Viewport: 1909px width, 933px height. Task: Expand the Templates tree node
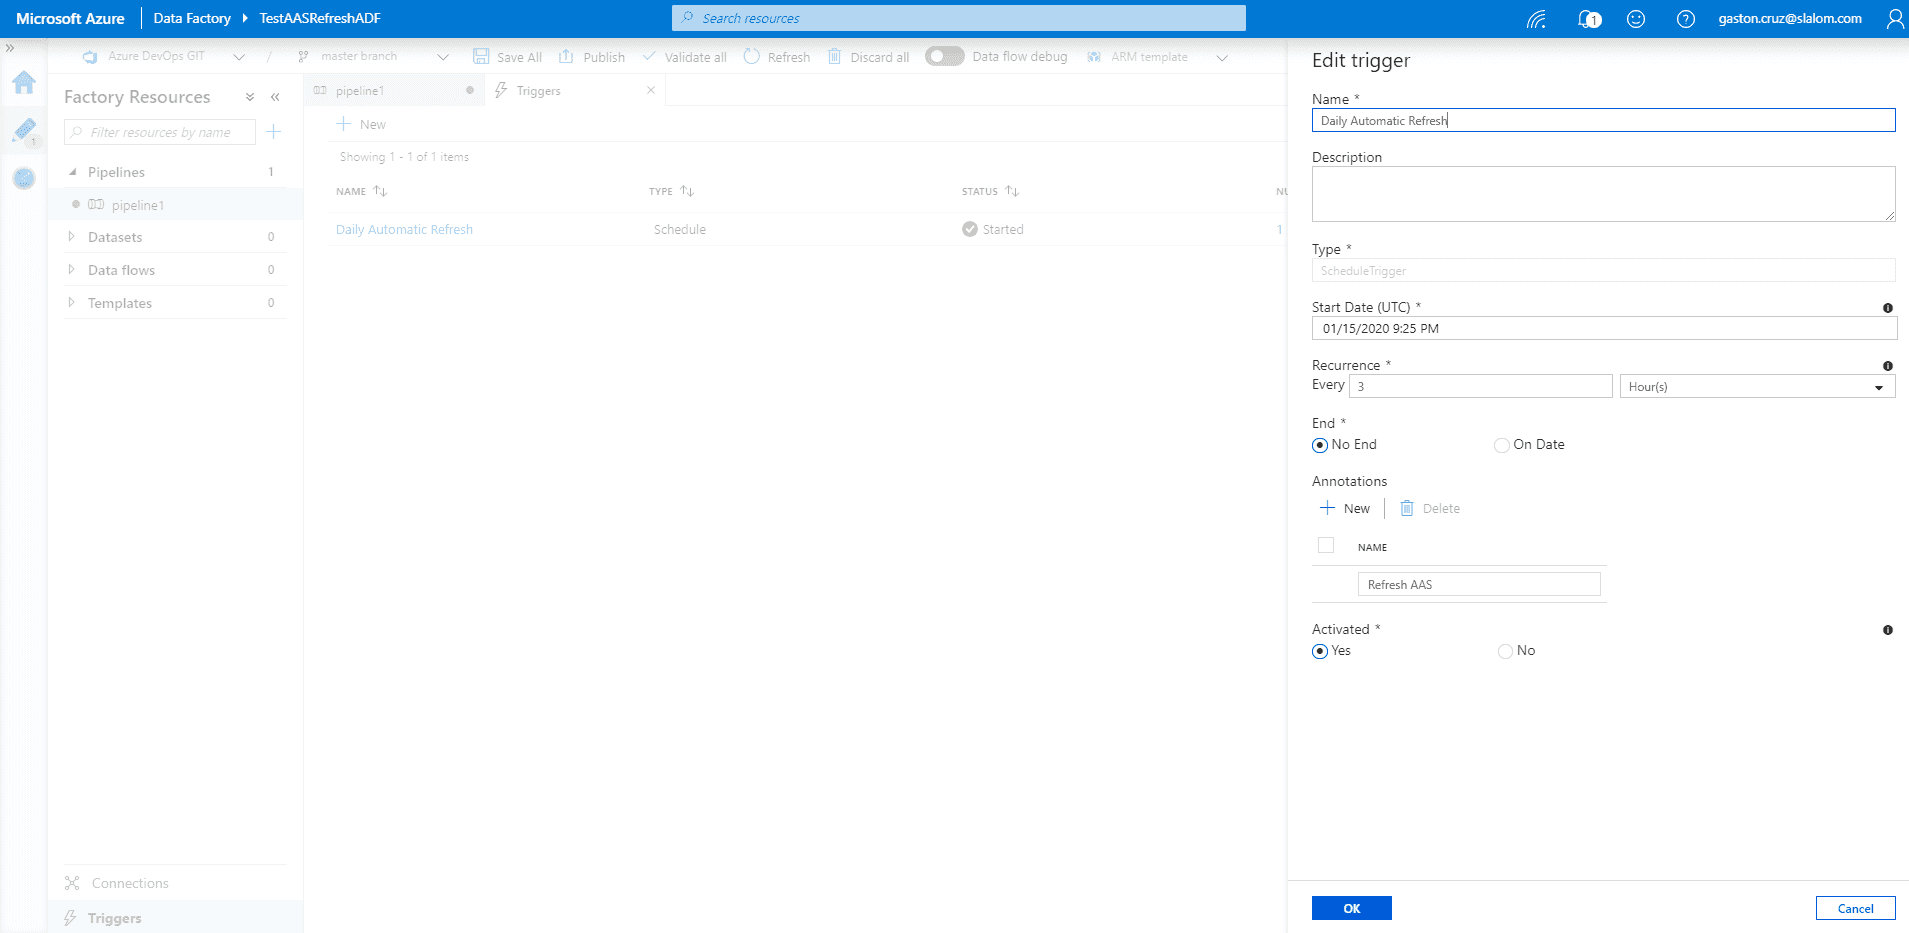coord(71,303)
